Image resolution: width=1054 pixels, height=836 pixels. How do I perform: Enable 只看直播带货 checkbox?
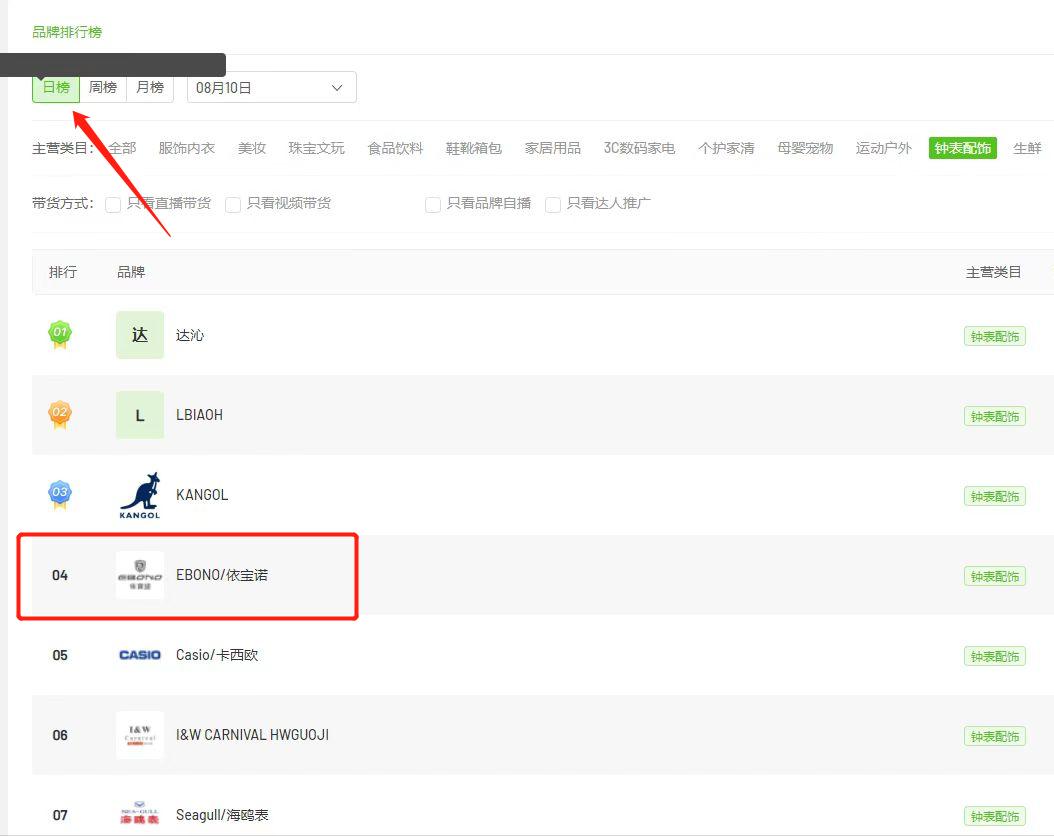click(113, 204)
